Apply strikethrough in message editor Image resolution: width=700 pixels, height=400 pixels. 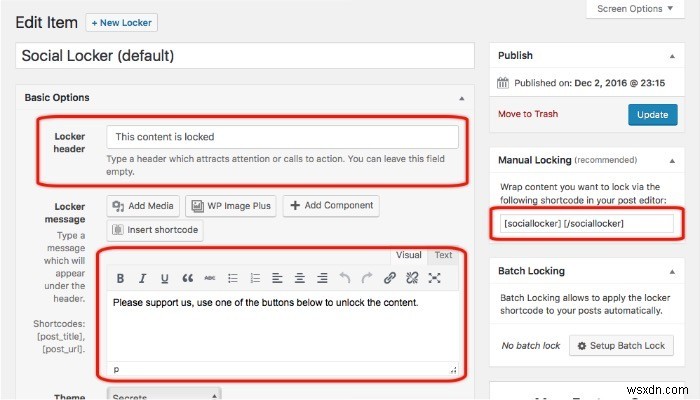point(210,279)
